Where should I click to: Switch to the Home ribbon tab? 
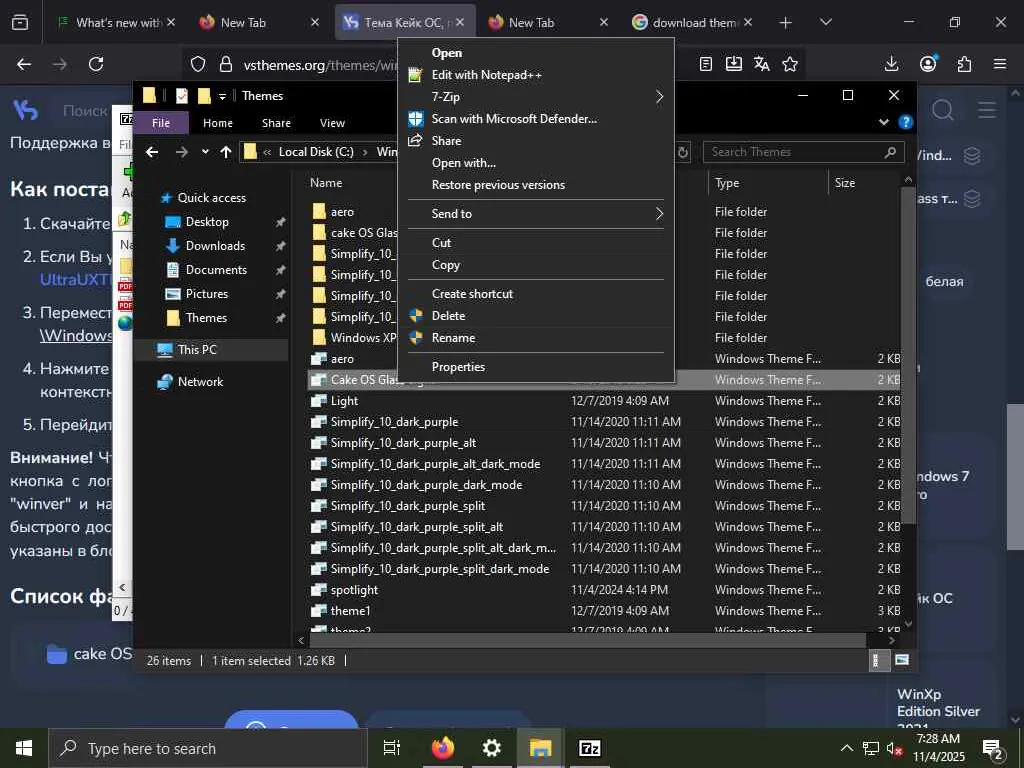(217, 123)
